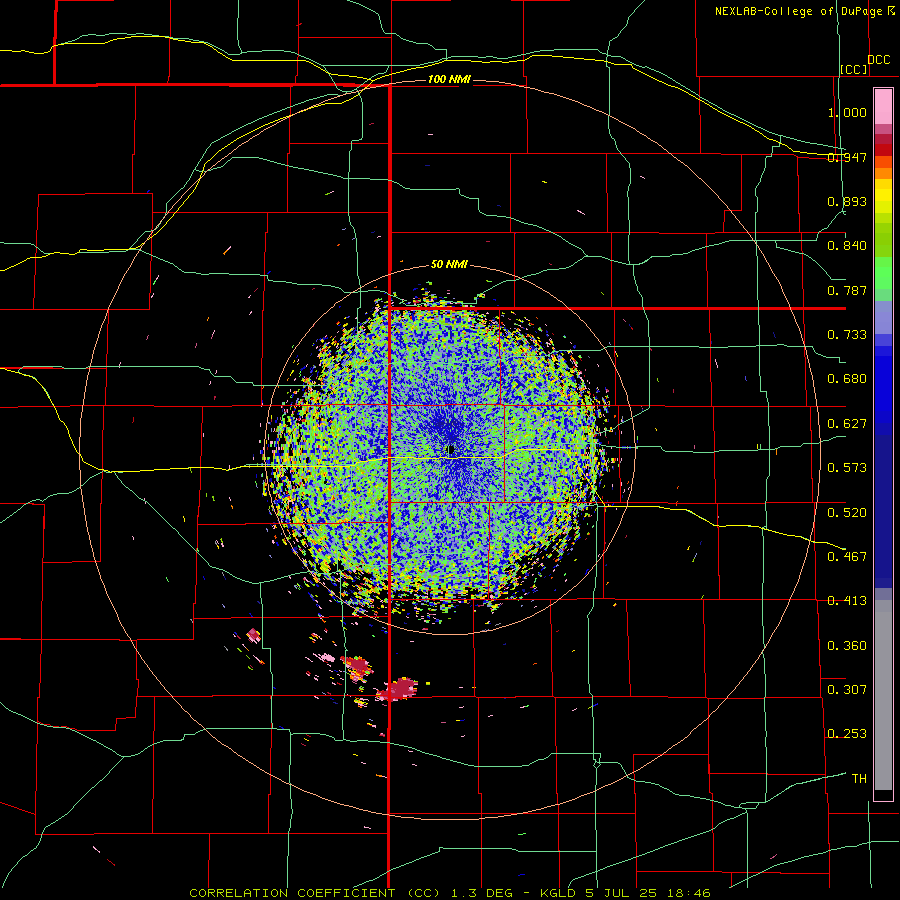
Task: Click the [CC] legend unit label
Action: click(854, 69)
